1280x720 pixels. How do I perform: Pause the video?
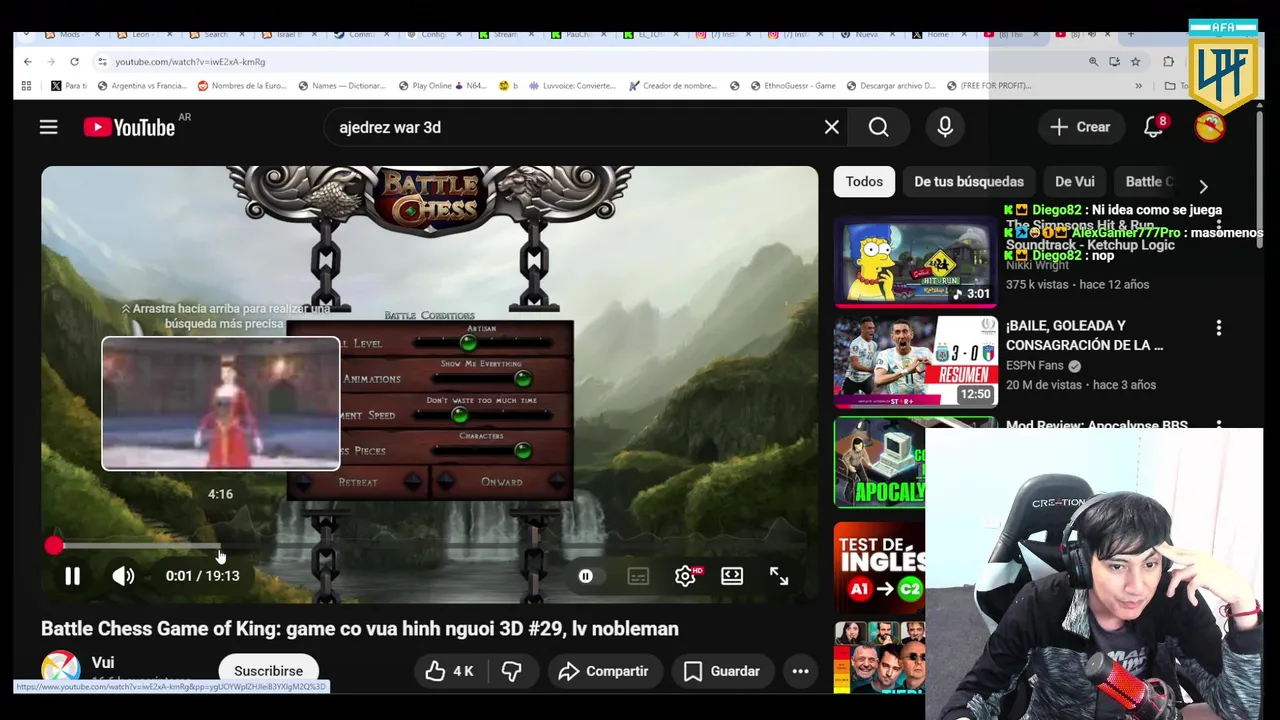(72, 576)
